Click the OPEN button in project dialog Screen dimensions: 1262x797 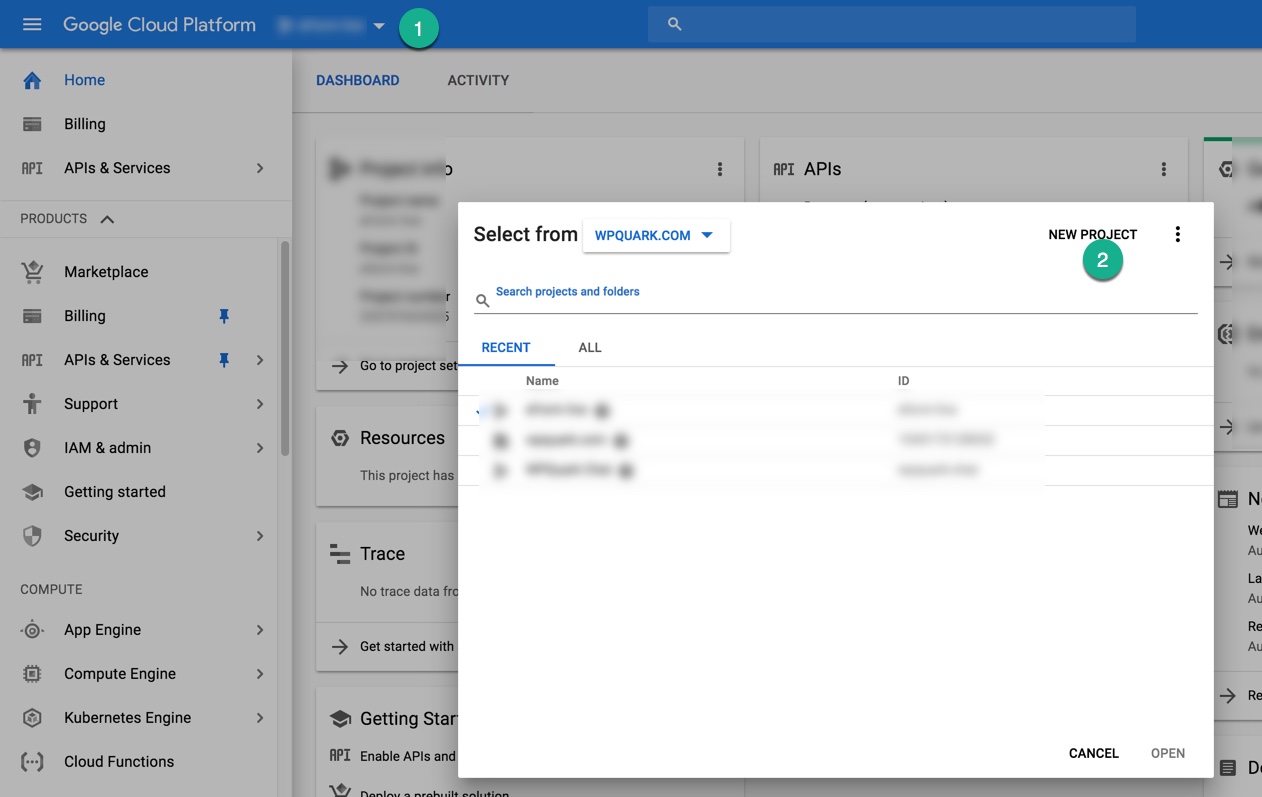point(1168,753)
